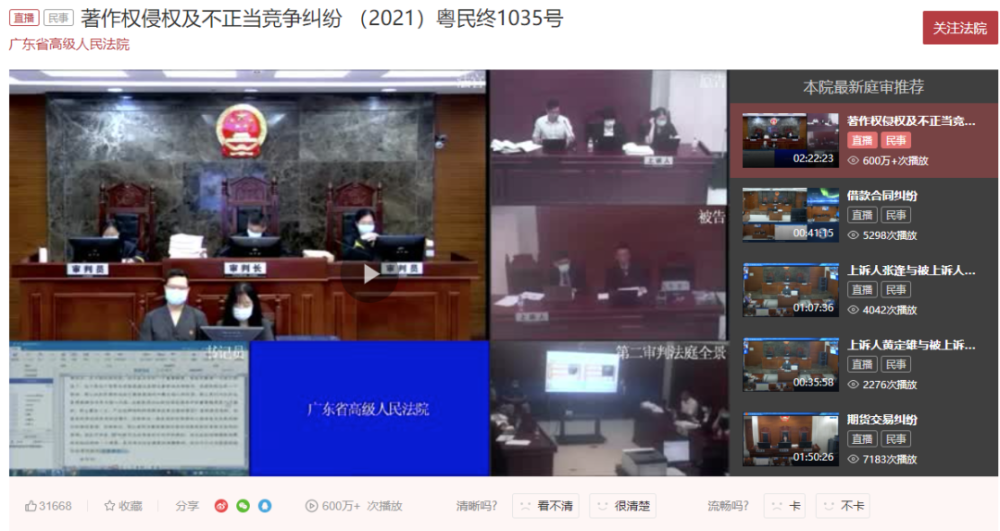
Task: Like the video with thumbs-up 31668
Action: coord(48,506)
